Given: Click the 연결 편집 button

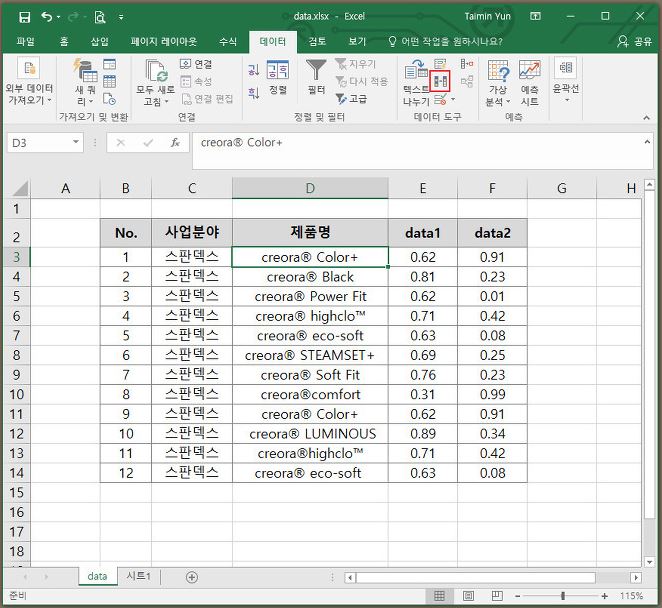Looking at the screenshot, I should pyautogui.click(x=207, y=99).
